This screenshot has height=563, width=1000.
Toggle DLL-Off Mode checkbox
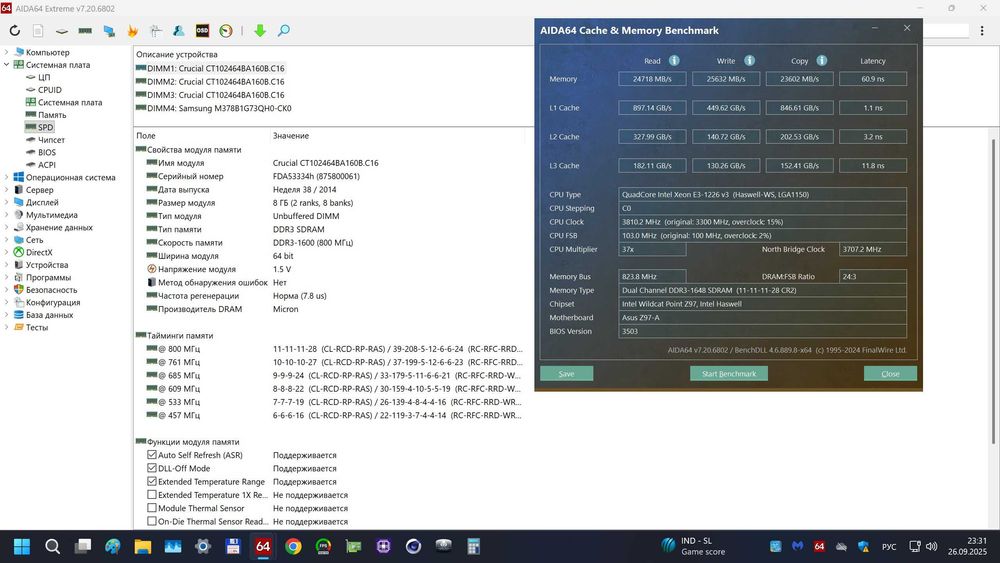coord(152,468)
